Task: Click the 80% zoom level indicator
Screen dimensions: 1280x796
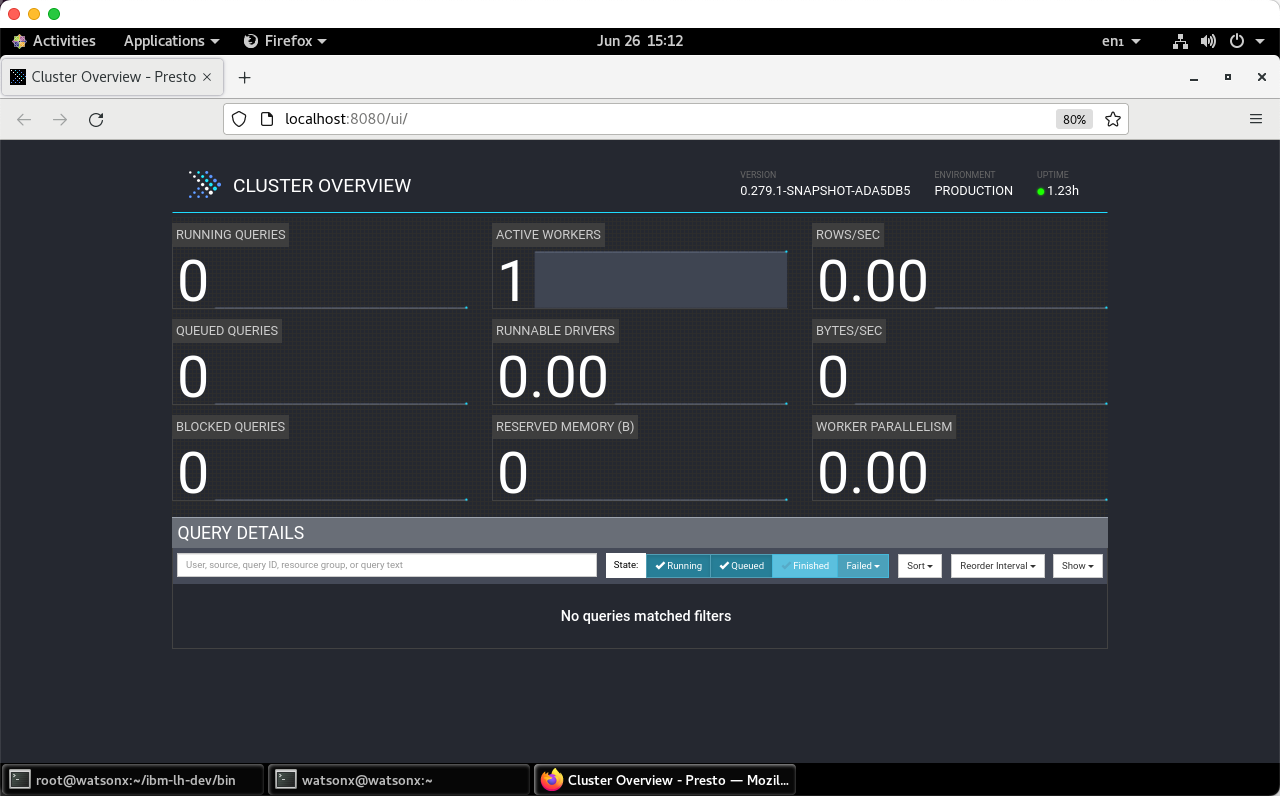Action: [x=1074, y=119]
